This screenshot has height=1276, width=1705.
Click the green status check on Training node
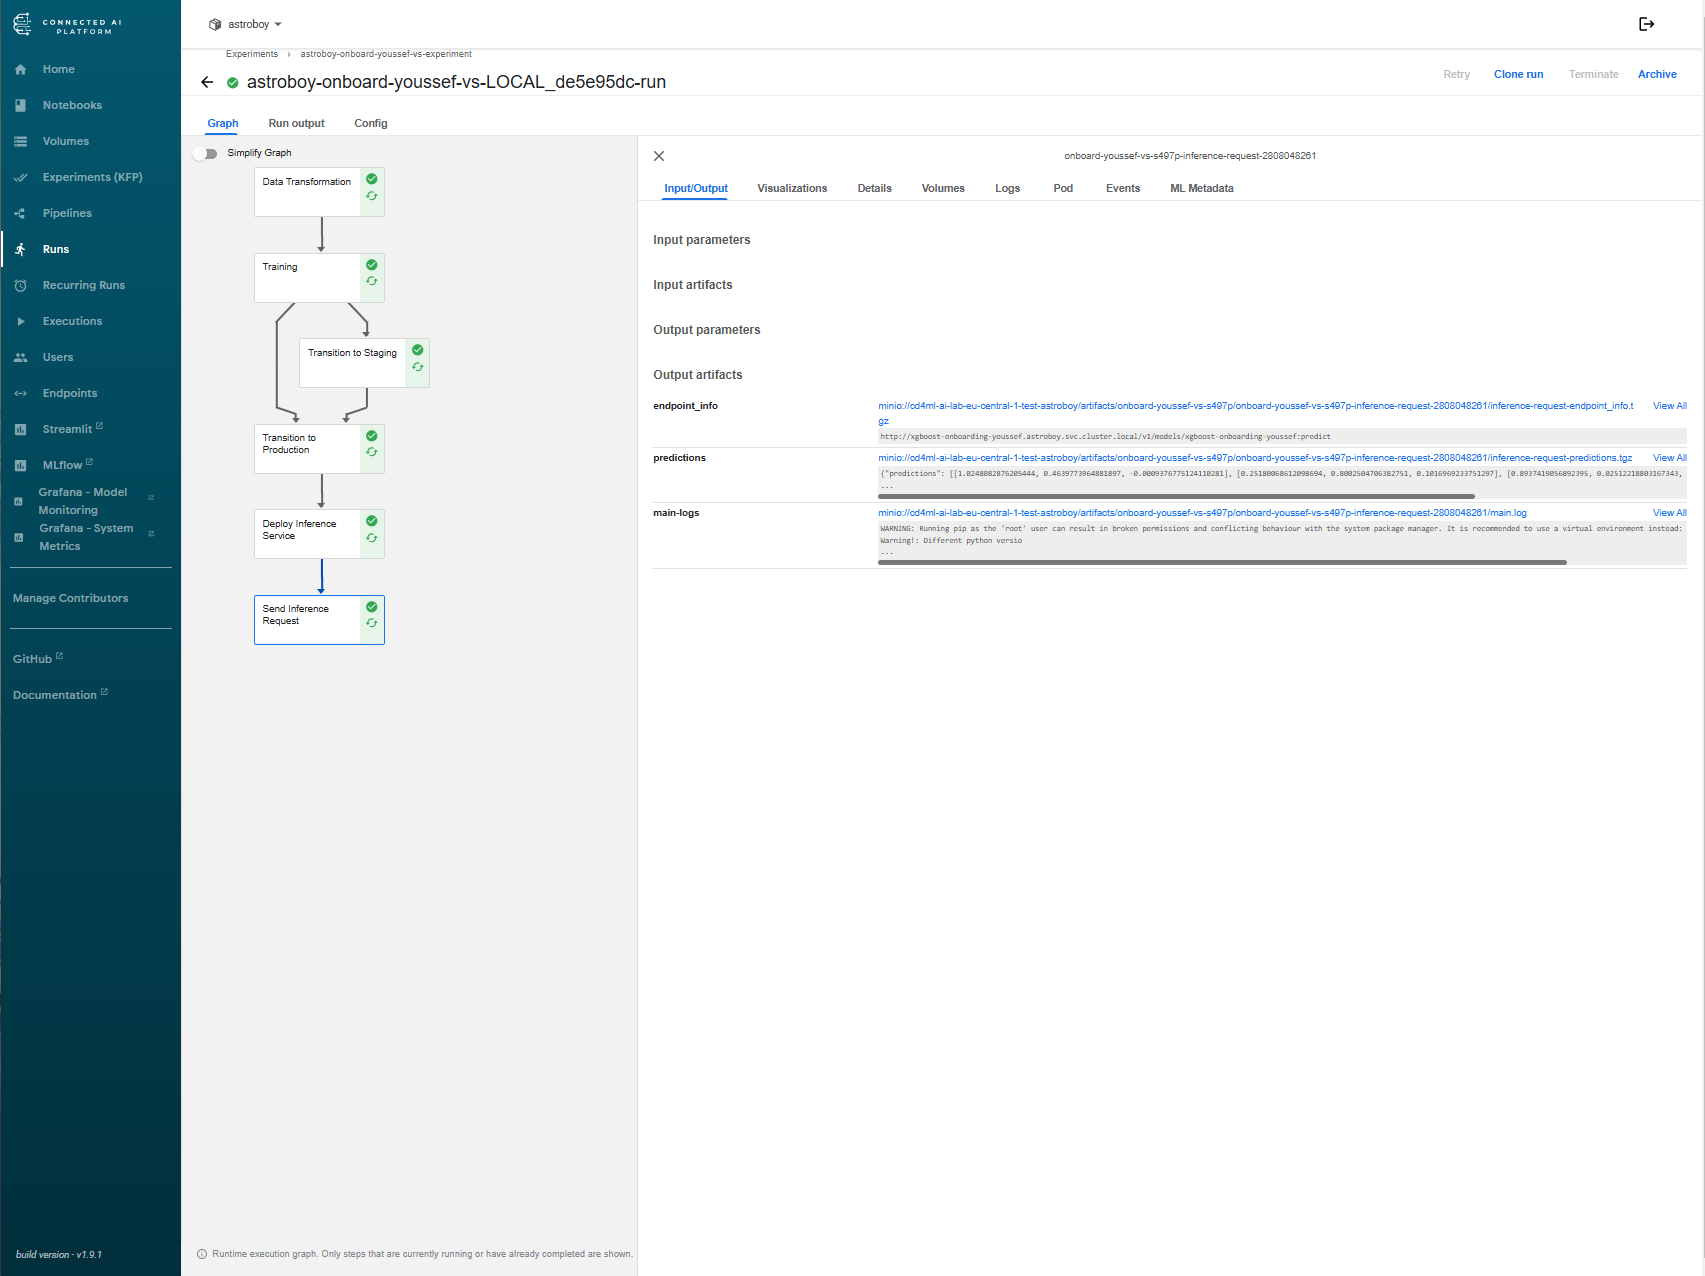coord(372,265)
